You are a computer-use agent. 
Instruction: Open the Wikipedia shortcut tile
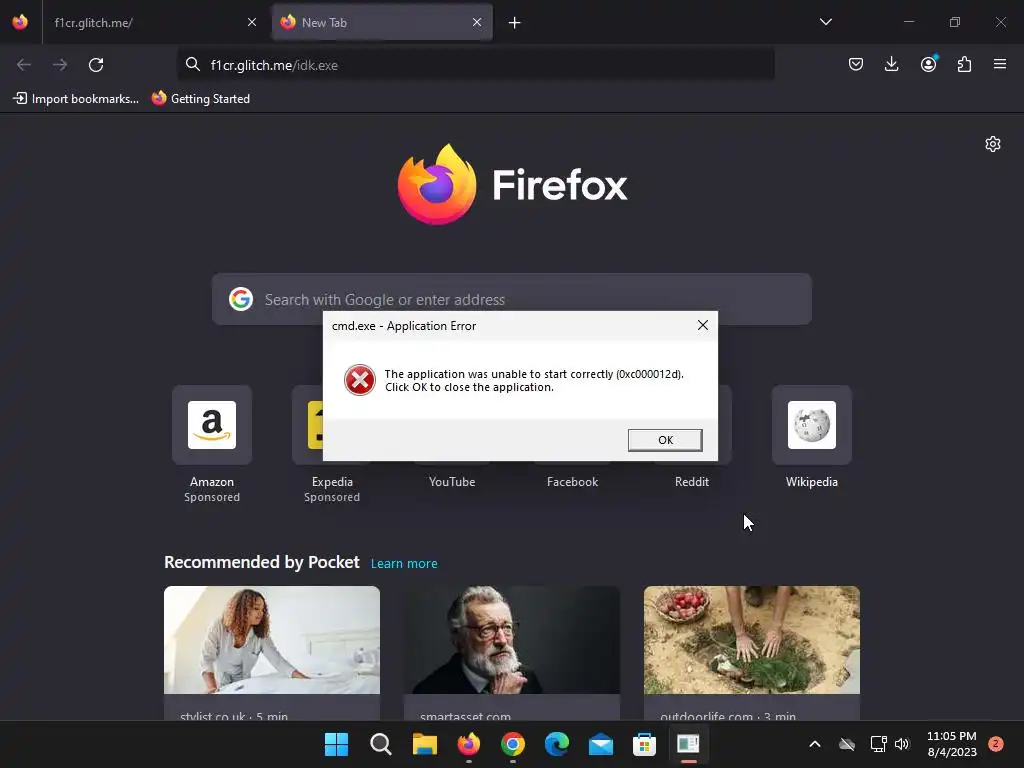pos(812,425)
